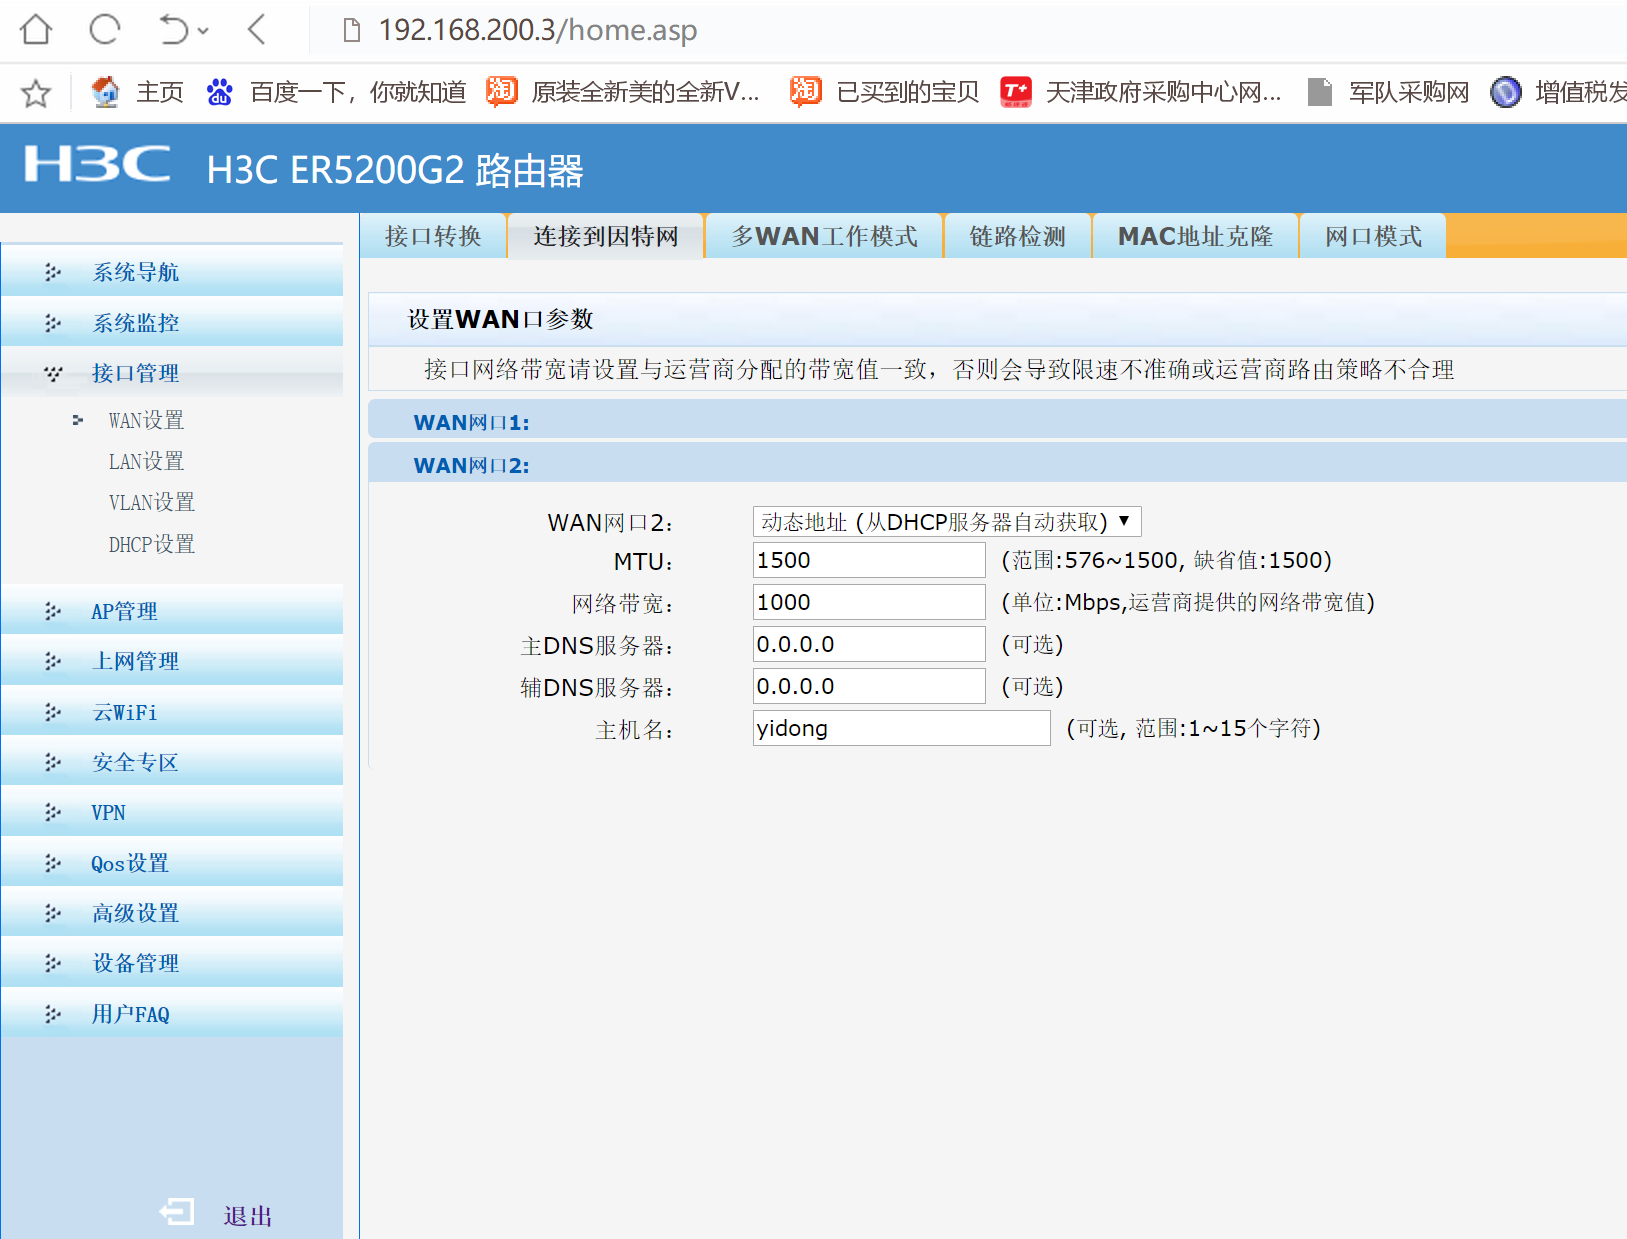Click the bookmark star icon

(x=36, y=93)
